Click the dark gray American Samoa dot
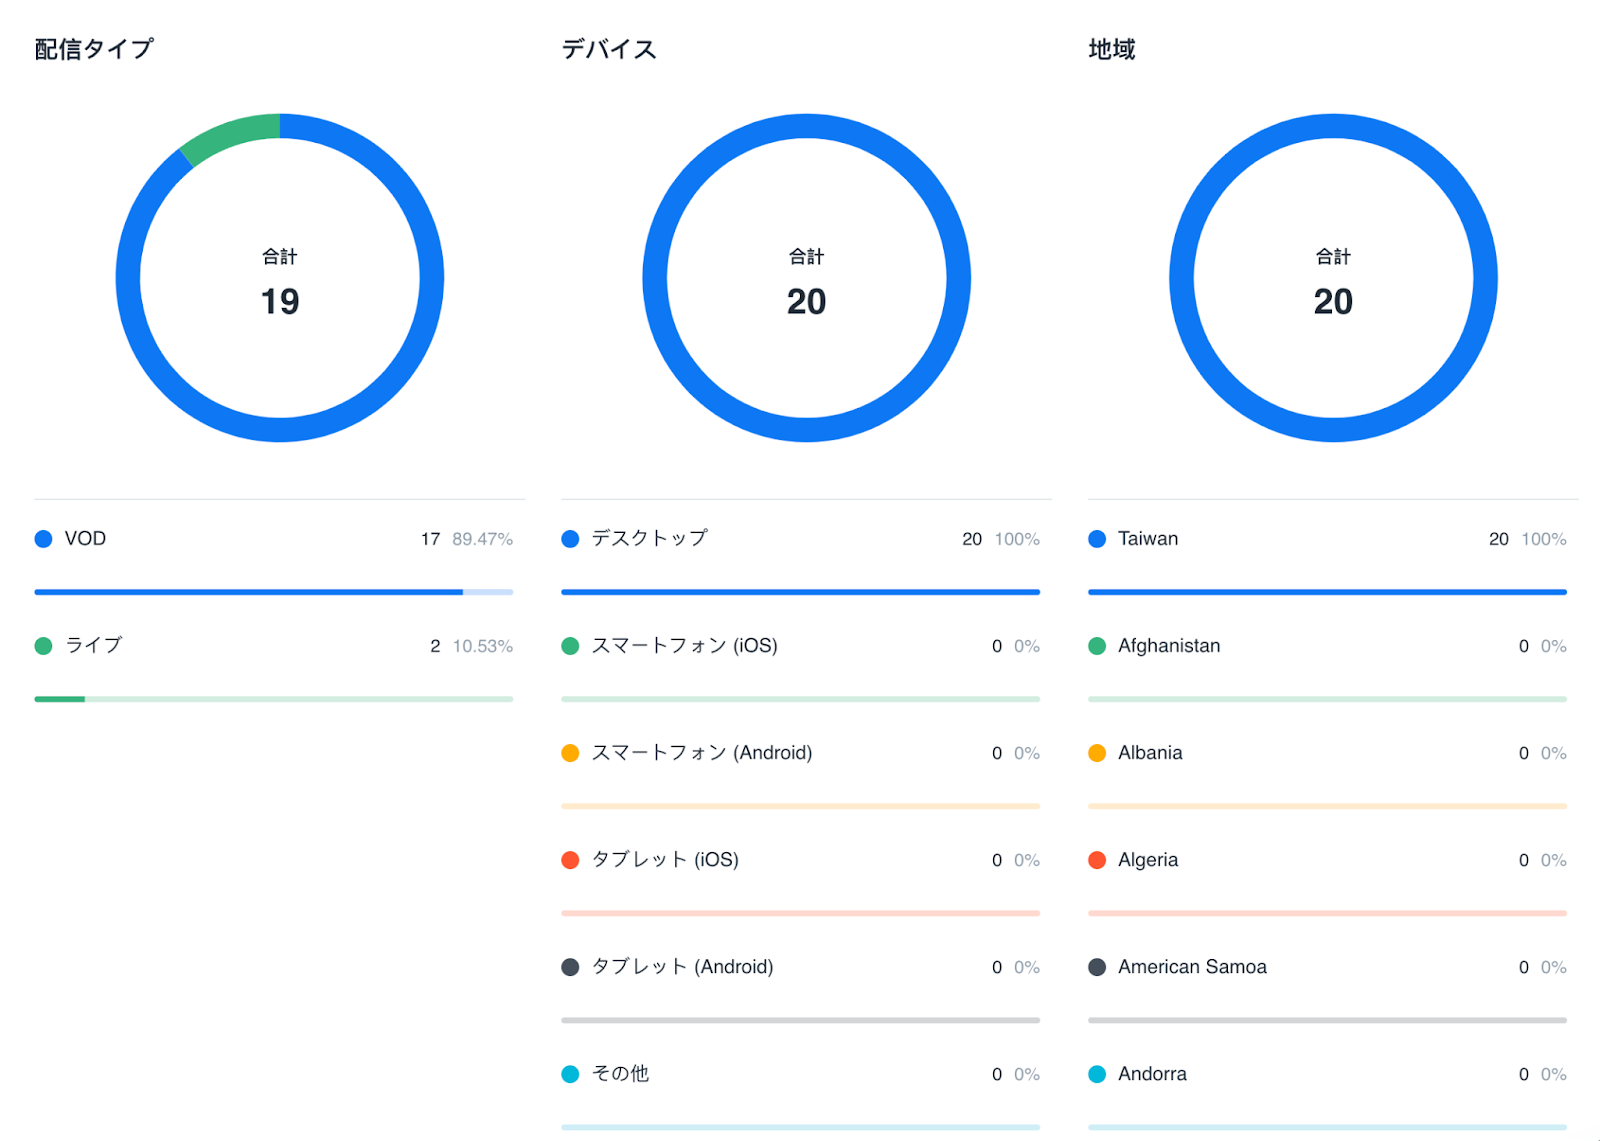The width and height of the screenshot is (1600, 1141). click(x=1097, y=967)
